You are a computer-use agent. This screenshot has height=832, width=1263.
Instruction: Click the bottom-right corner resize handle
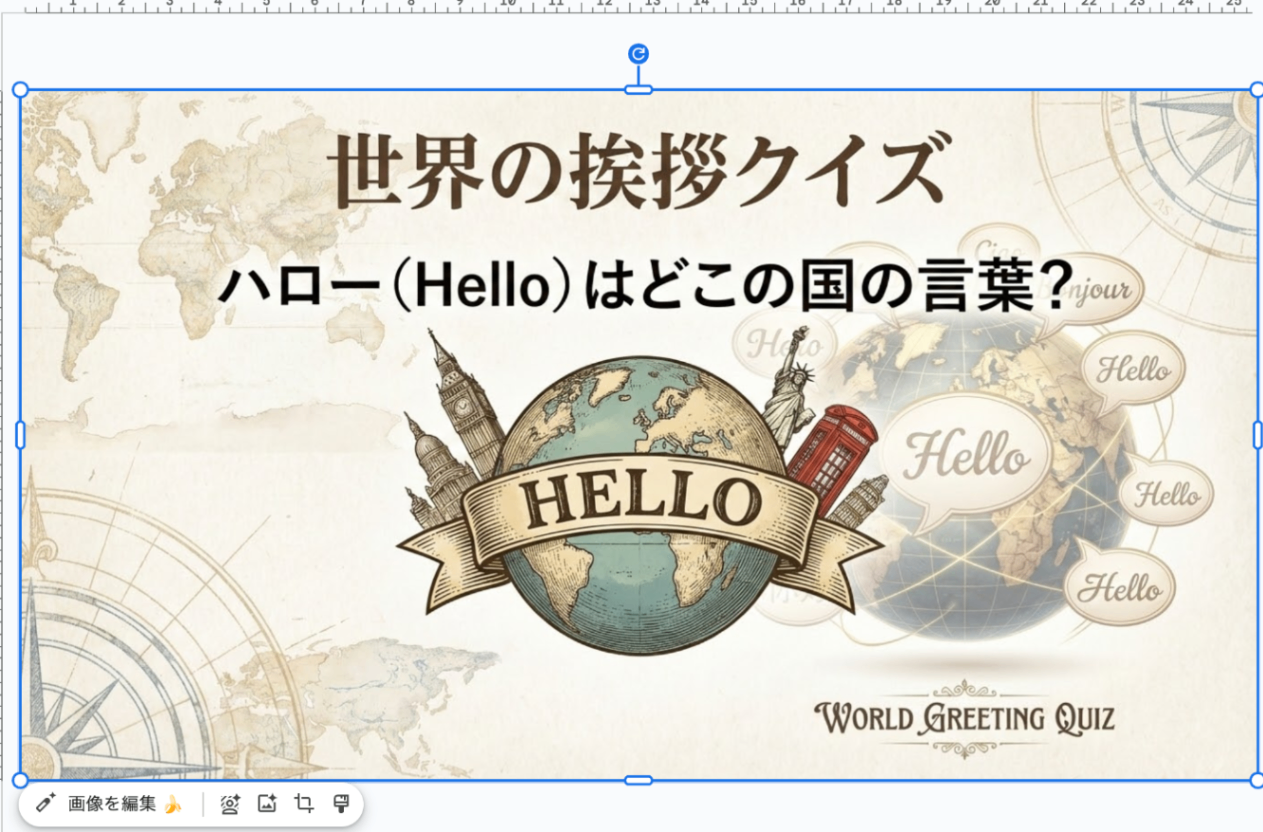coord(1257,780)
